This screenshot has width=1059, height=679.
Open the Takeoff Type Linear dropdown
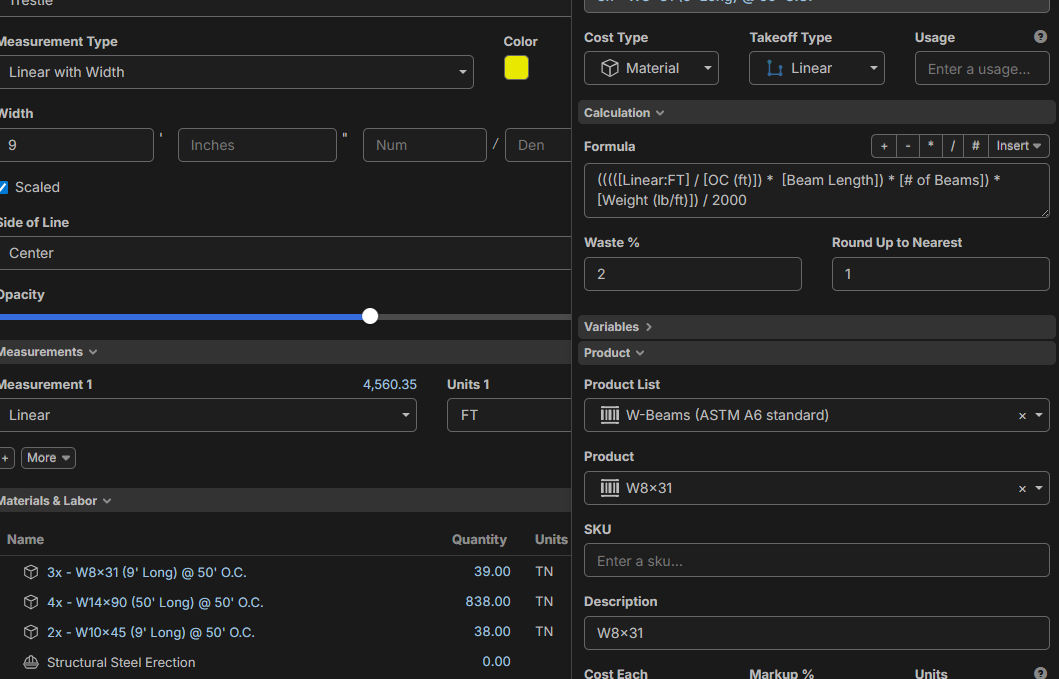[x=816, y=68]
